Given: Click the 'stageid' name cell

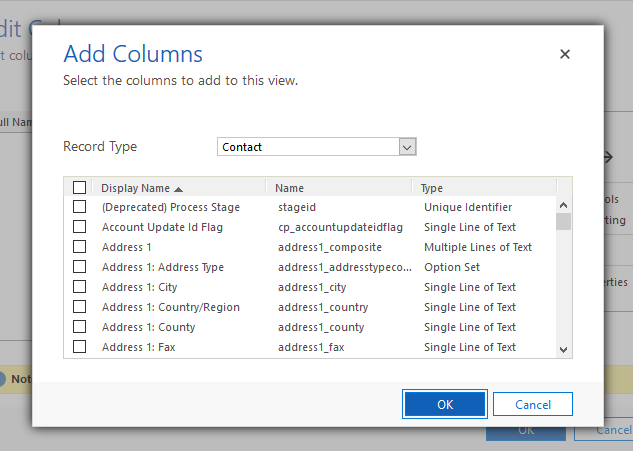Looking at the screenshot, I should coord(297,207).
